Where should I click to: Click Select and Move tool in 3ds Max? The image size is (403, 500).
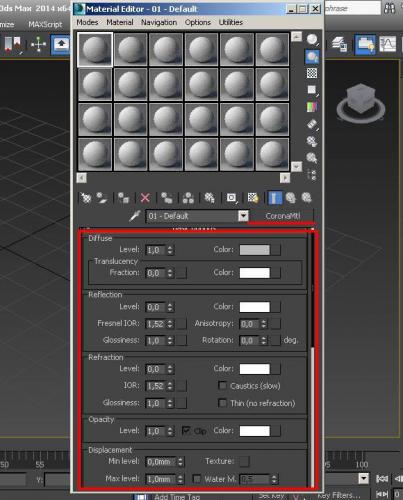pos(38,44)
